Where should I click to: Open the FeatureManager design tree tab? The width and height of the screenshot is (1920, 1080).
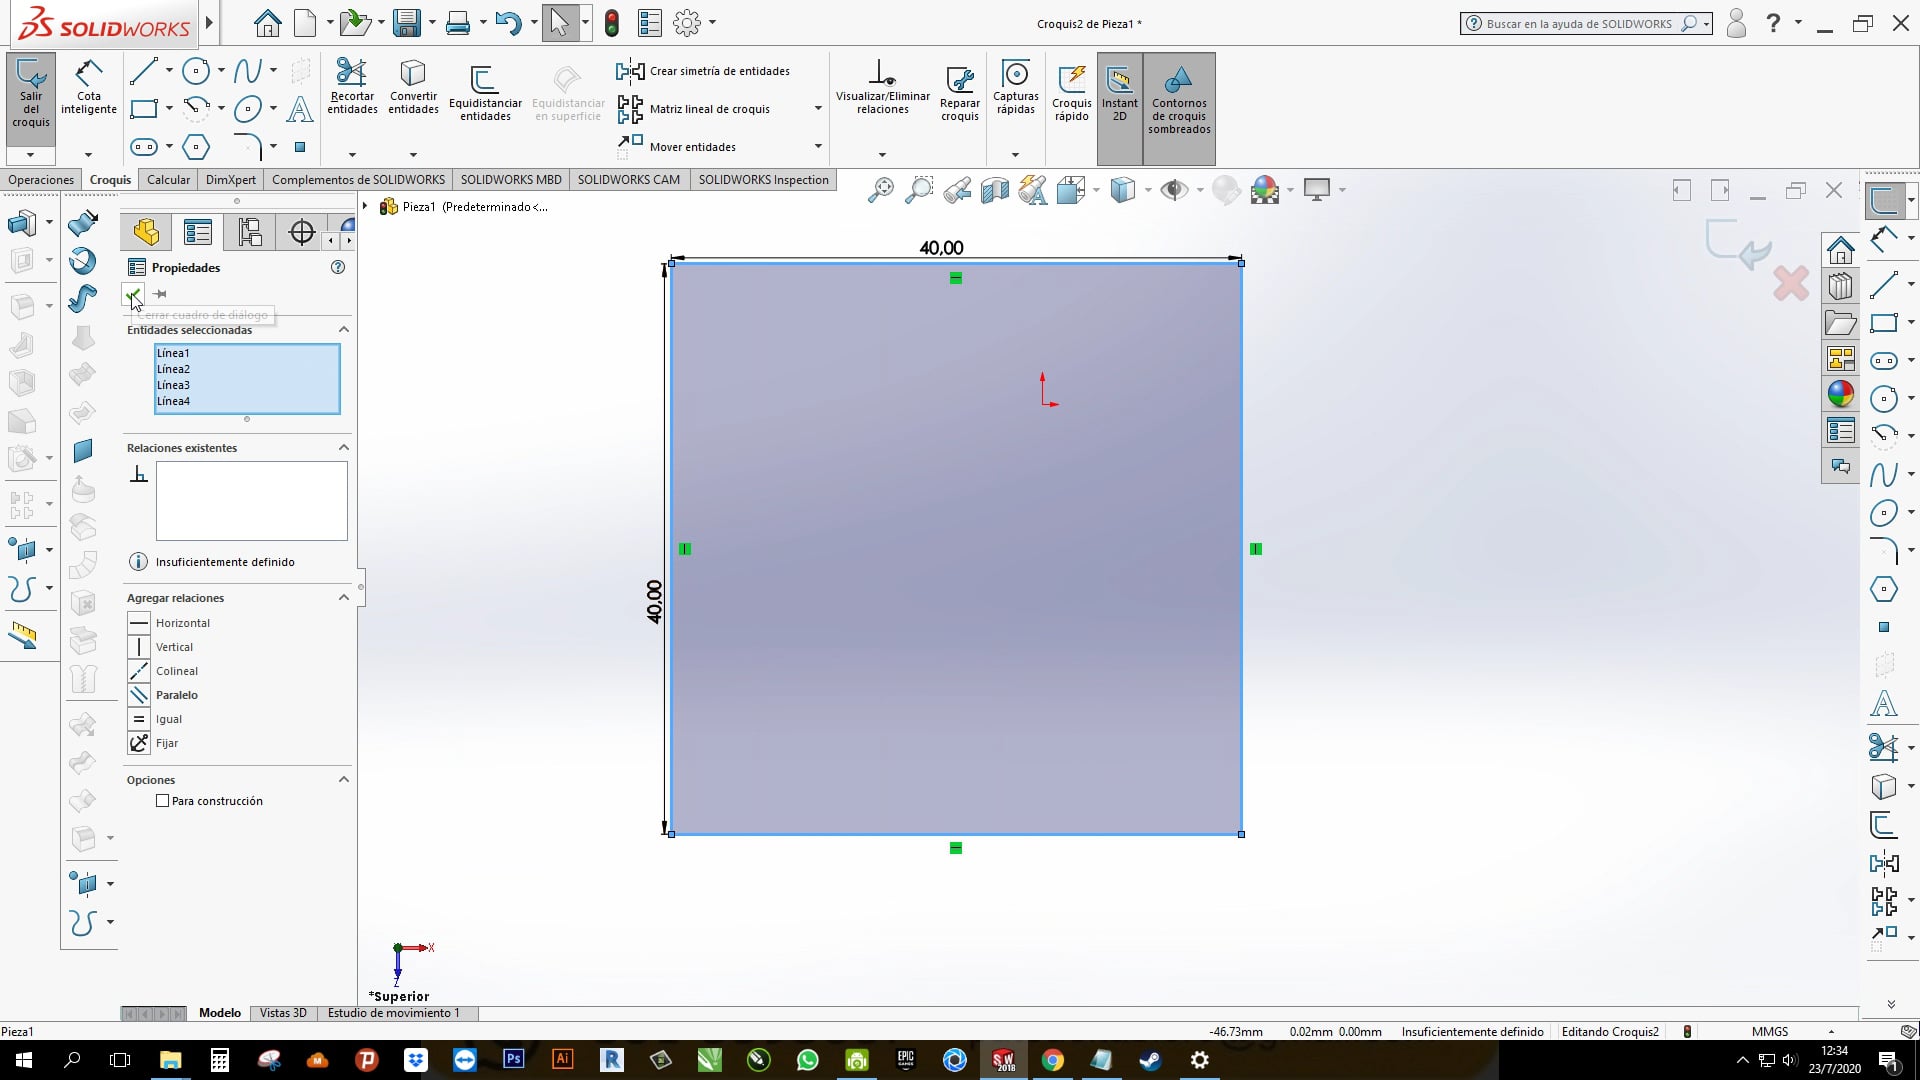click(x=146, y=232)
